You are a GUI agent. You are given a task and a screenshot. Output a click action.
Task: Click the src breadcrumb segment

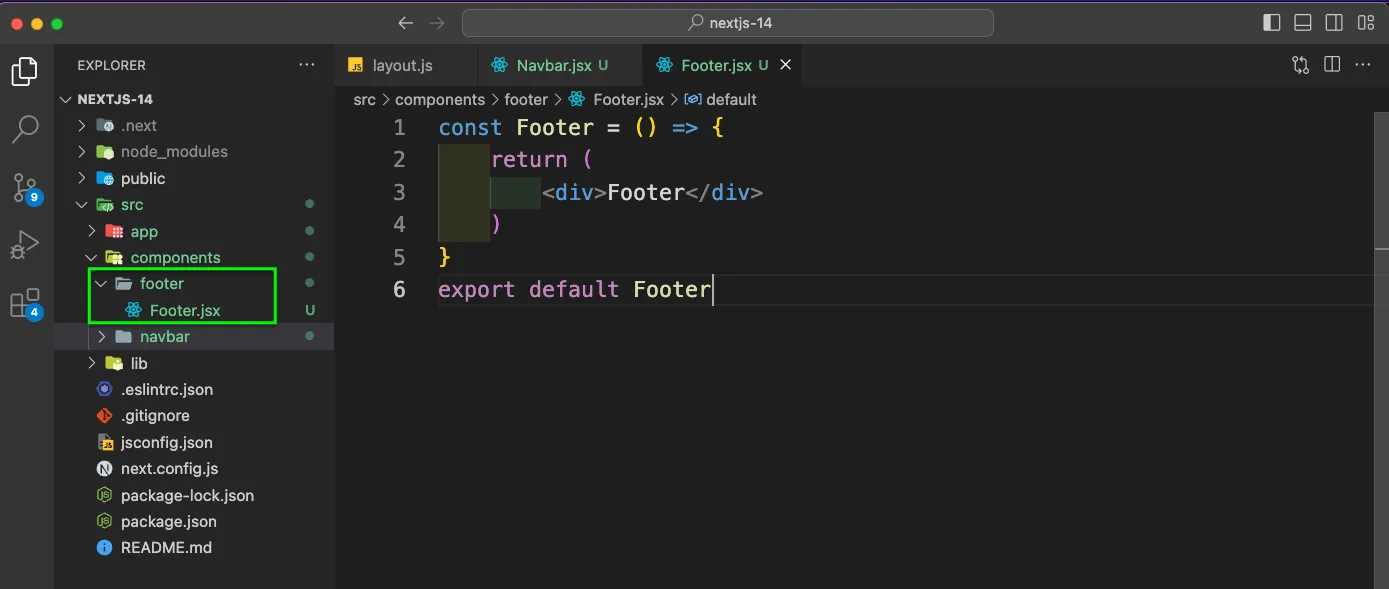click(364, 100)
